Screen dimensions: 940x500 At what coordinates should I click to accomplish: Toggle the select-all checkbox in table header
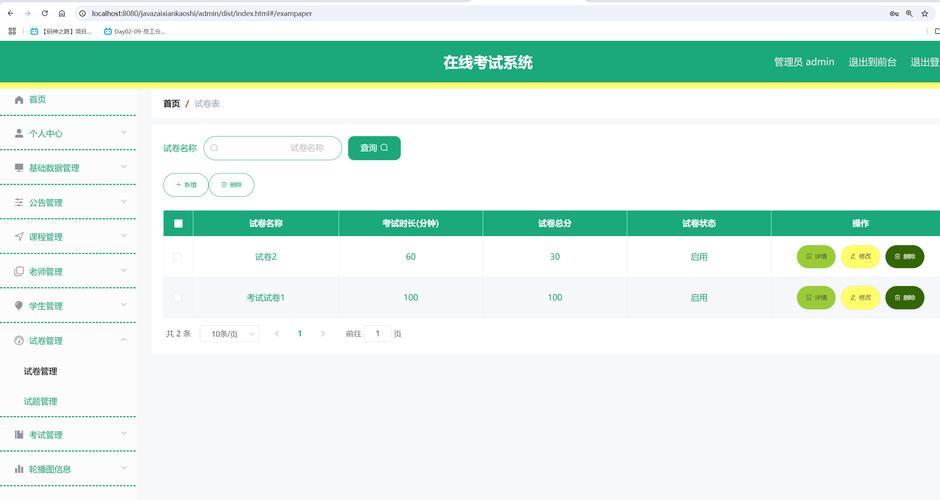pos(178,224)
